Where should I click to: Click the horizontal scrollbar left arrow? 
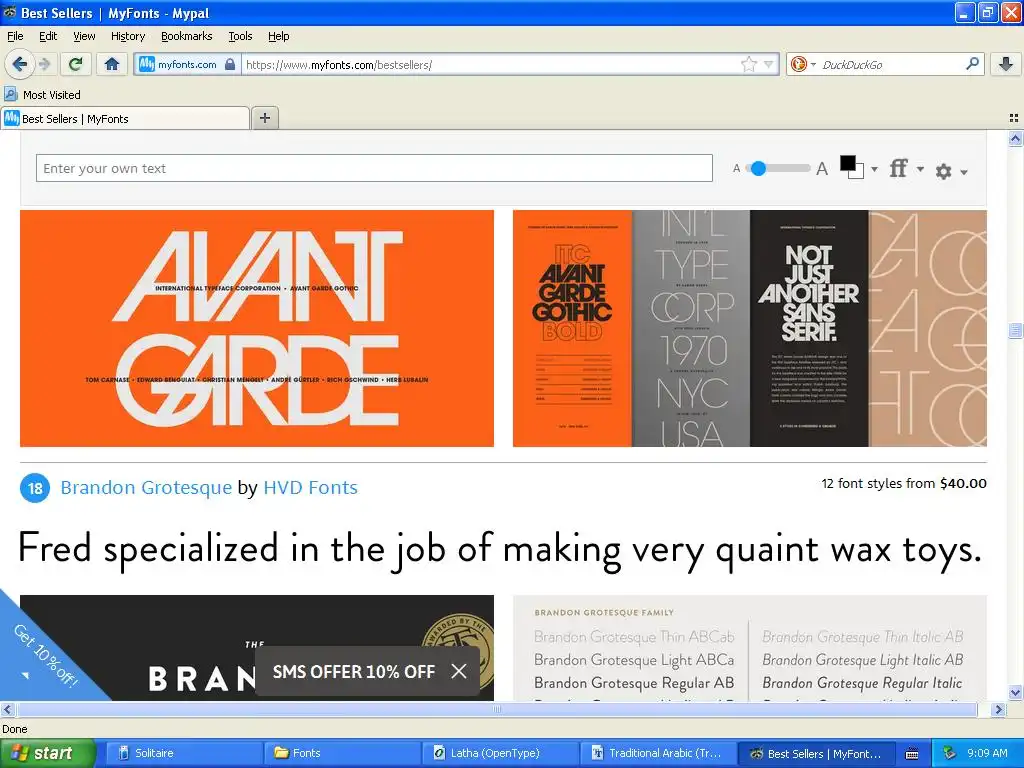pos(7,709)
